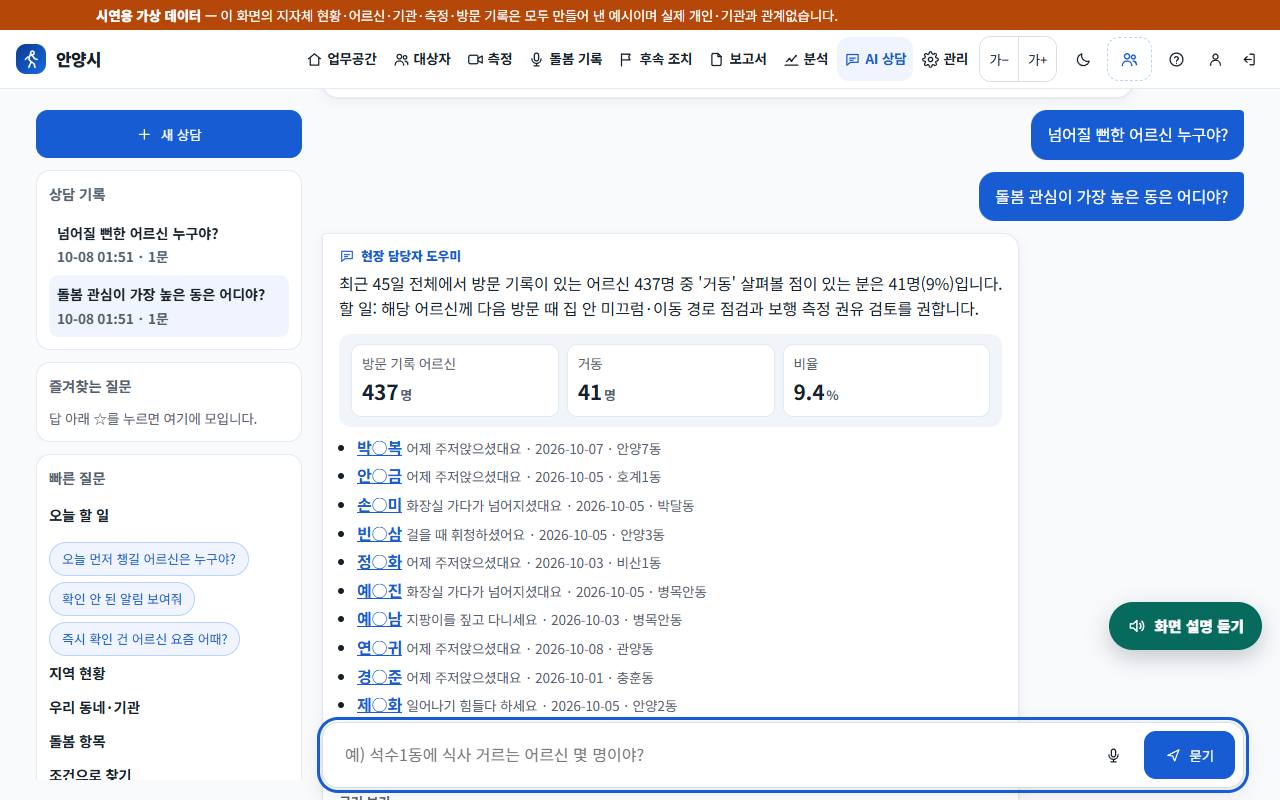Go to the 대상자 menu
Screen dimensions: 1280x800
point(422,59)
